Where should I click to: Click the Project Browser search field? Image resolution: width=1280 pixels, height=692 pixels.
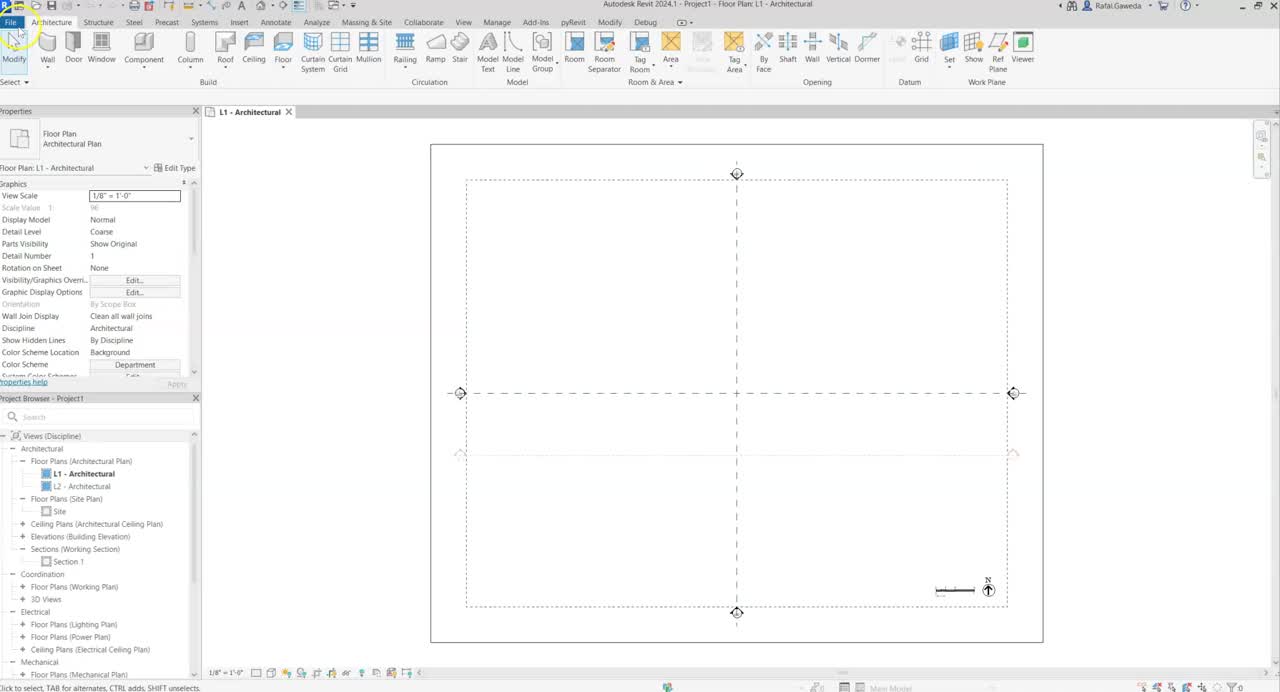pyautogui.click(x=100, y=417)
